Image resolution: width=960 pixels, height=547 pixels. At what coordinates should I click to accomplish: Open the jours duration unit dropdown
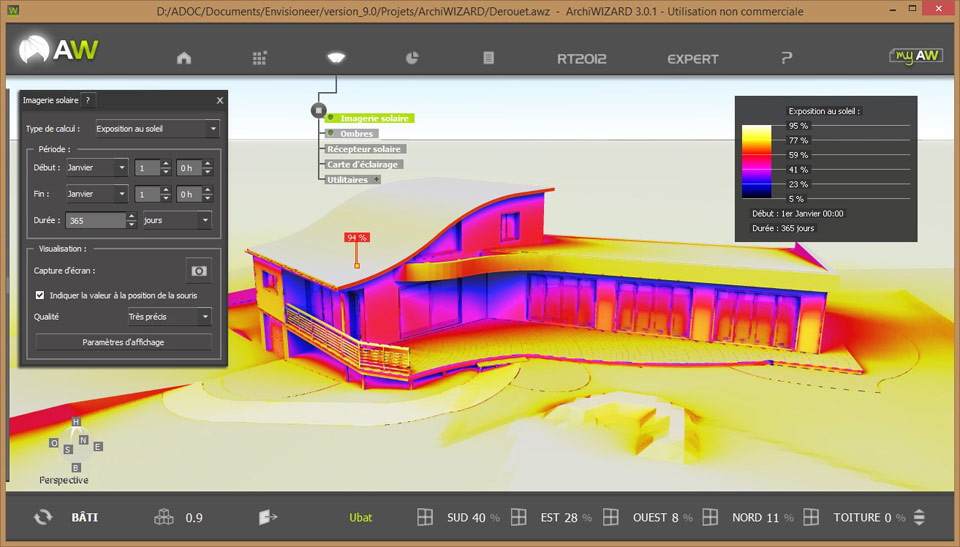click(x=176, y=220)
